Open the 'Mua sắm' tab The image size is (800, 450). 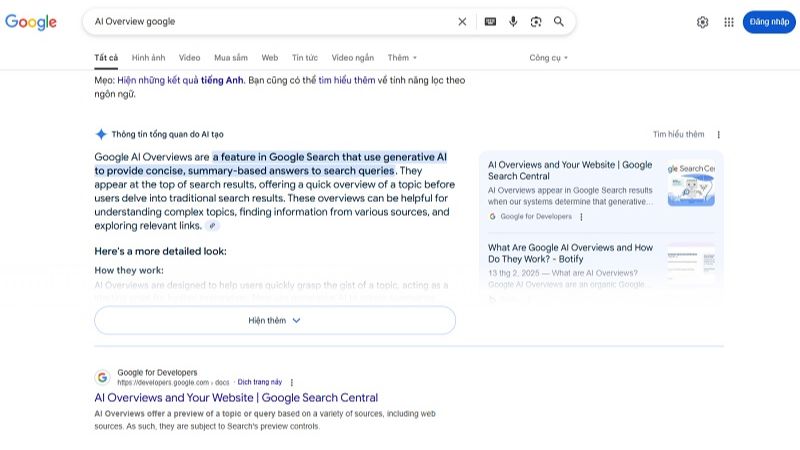[x=231, y=58]
